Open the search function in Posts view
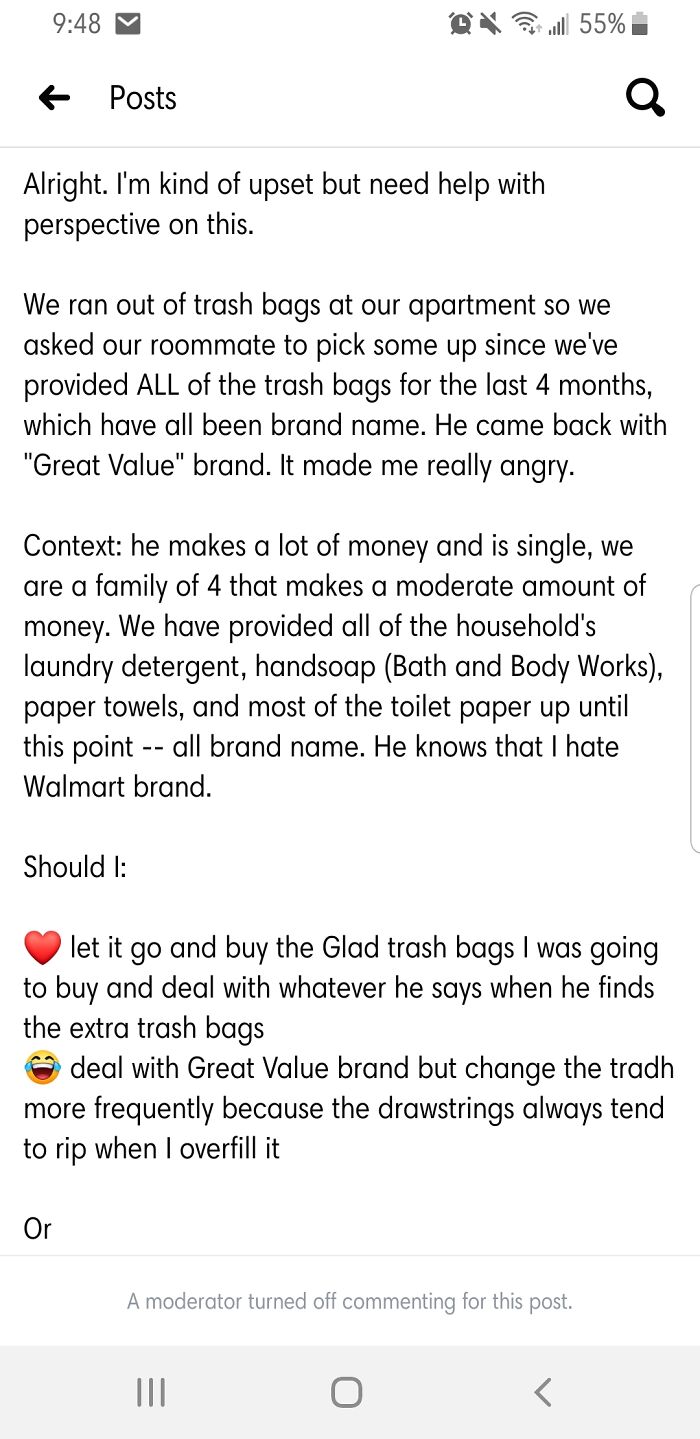This screenshot has width=700, height=1439. (645, 97)
